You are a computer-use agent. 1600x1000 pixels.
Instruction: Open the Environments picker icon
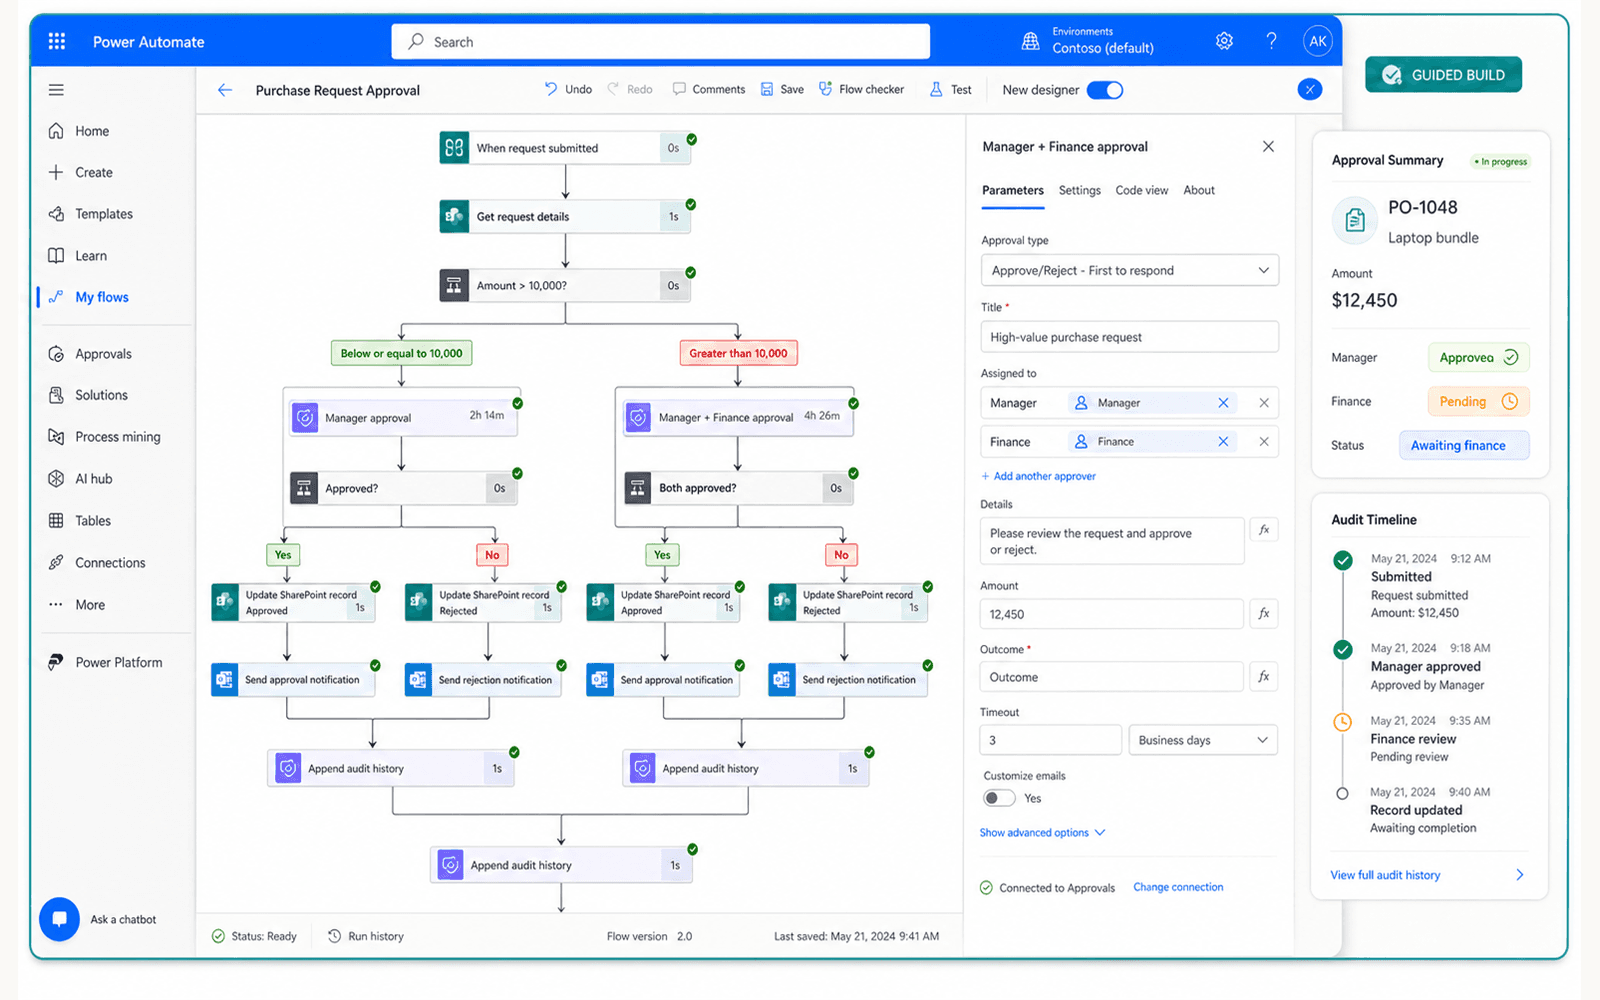click(1030, 41)
